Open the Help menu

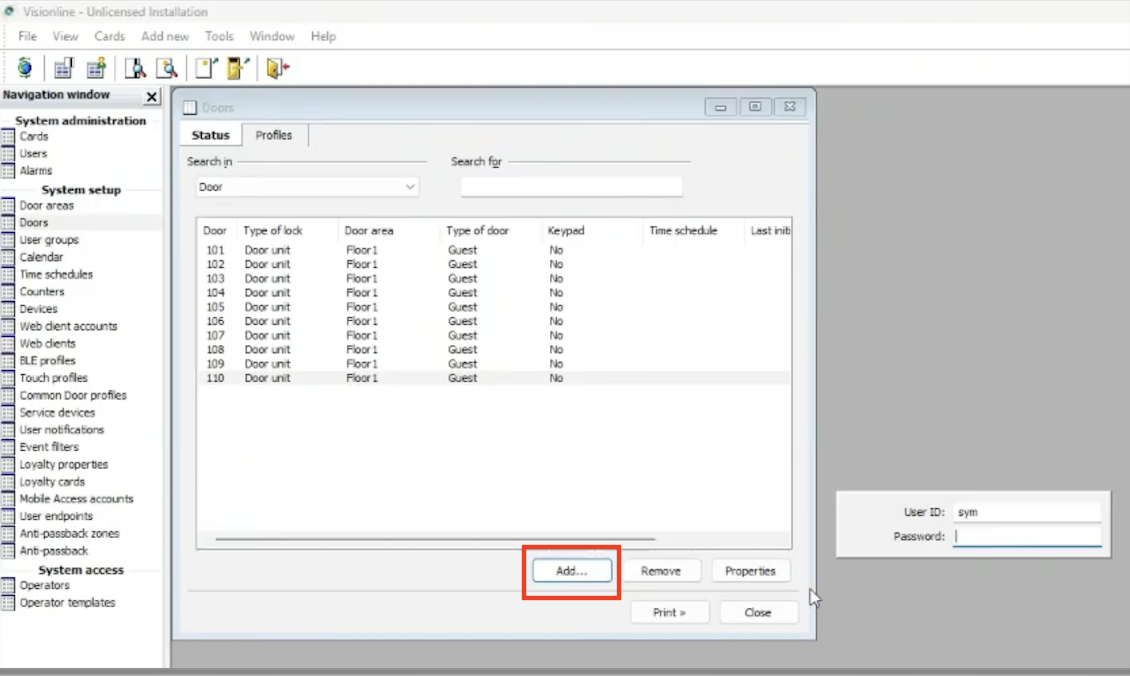tap(324, 36)
